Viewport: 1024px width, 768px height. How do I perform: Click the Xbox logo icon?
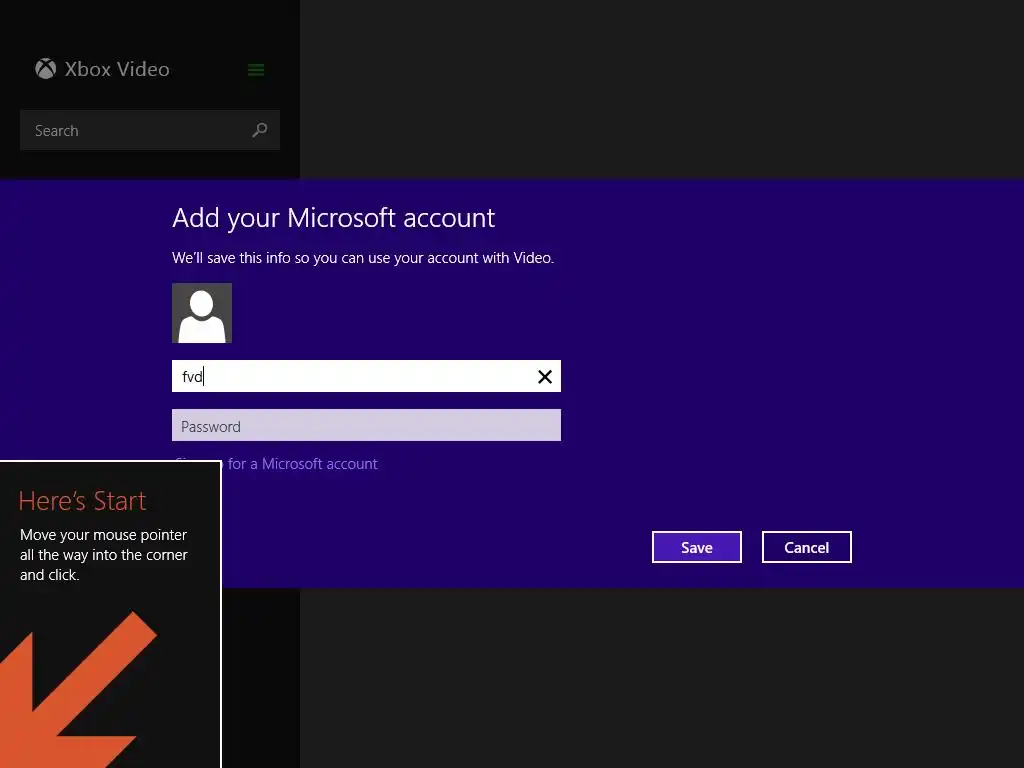tap(46, 69)
